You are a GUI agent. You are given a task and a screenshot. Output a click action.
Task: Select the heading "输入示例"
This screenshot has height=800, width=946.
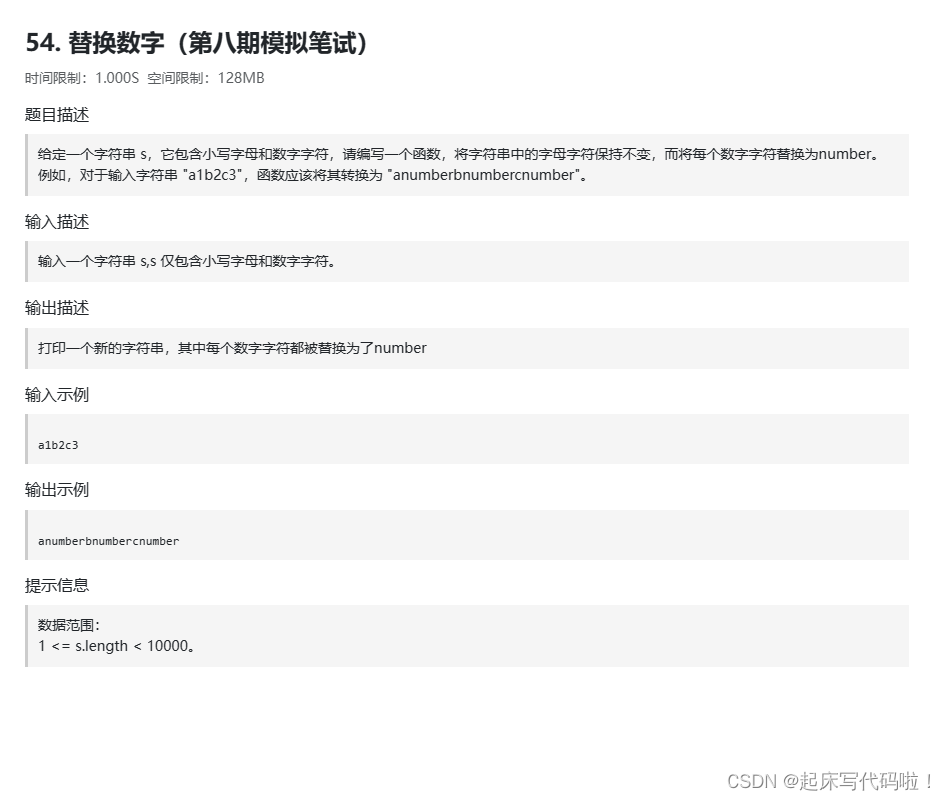pyautogui.click(x=57, y=395)
